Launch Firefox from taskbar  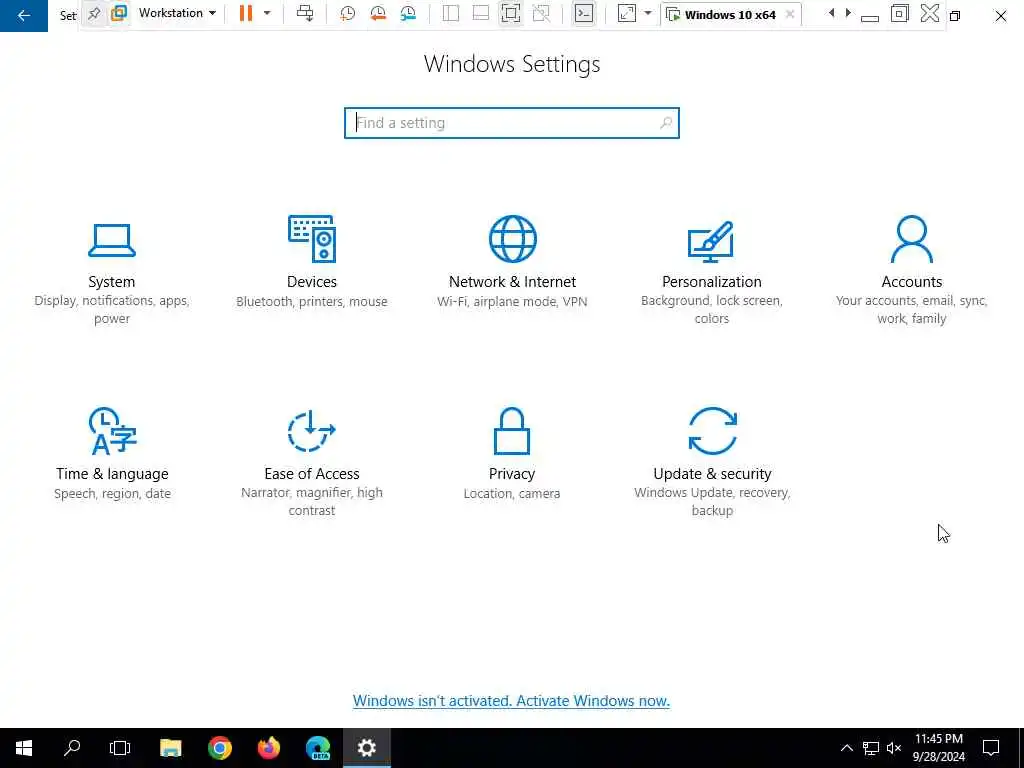point(268,748)
